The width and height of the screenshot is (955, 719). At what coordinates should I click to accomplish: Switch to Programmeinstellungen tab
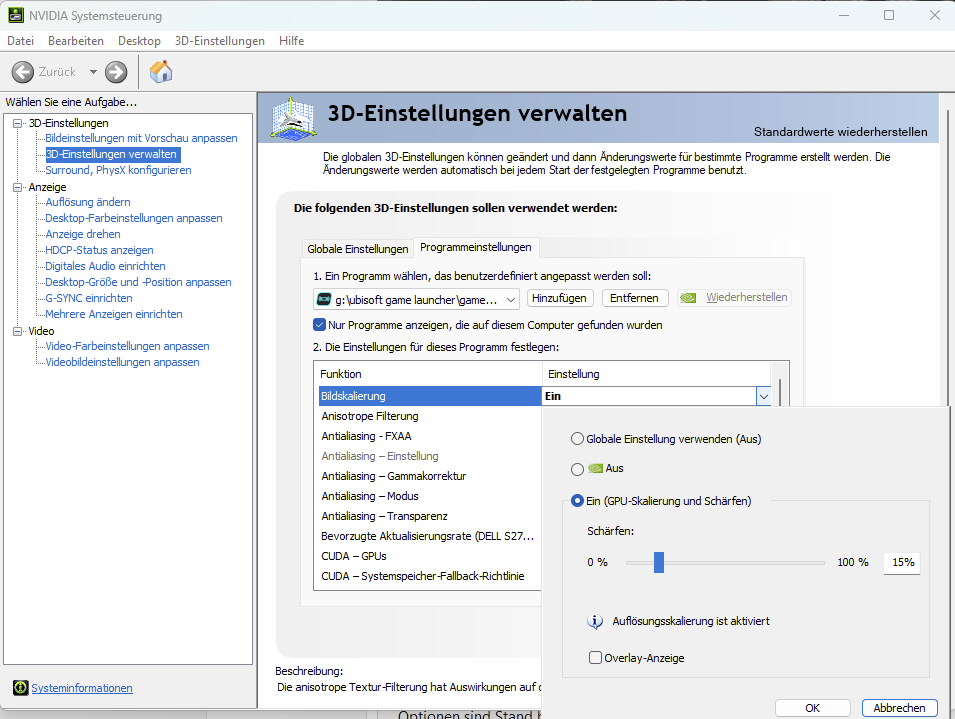[x=476, y=247]
